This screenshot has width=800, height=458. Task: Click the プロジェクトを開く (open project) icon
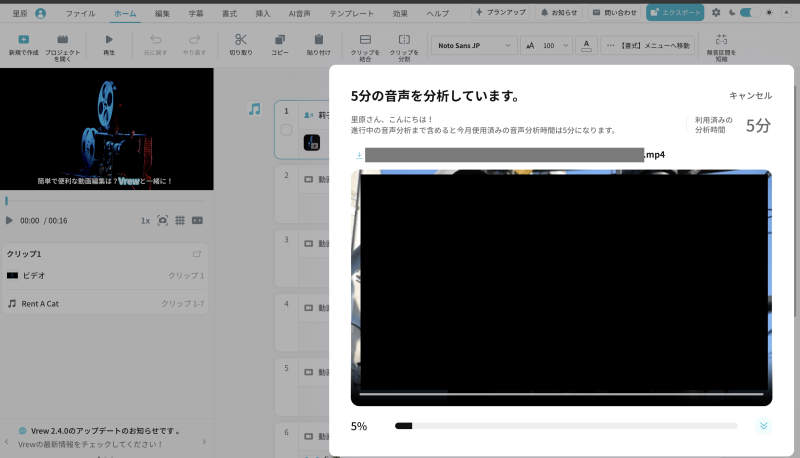point(63,39)
